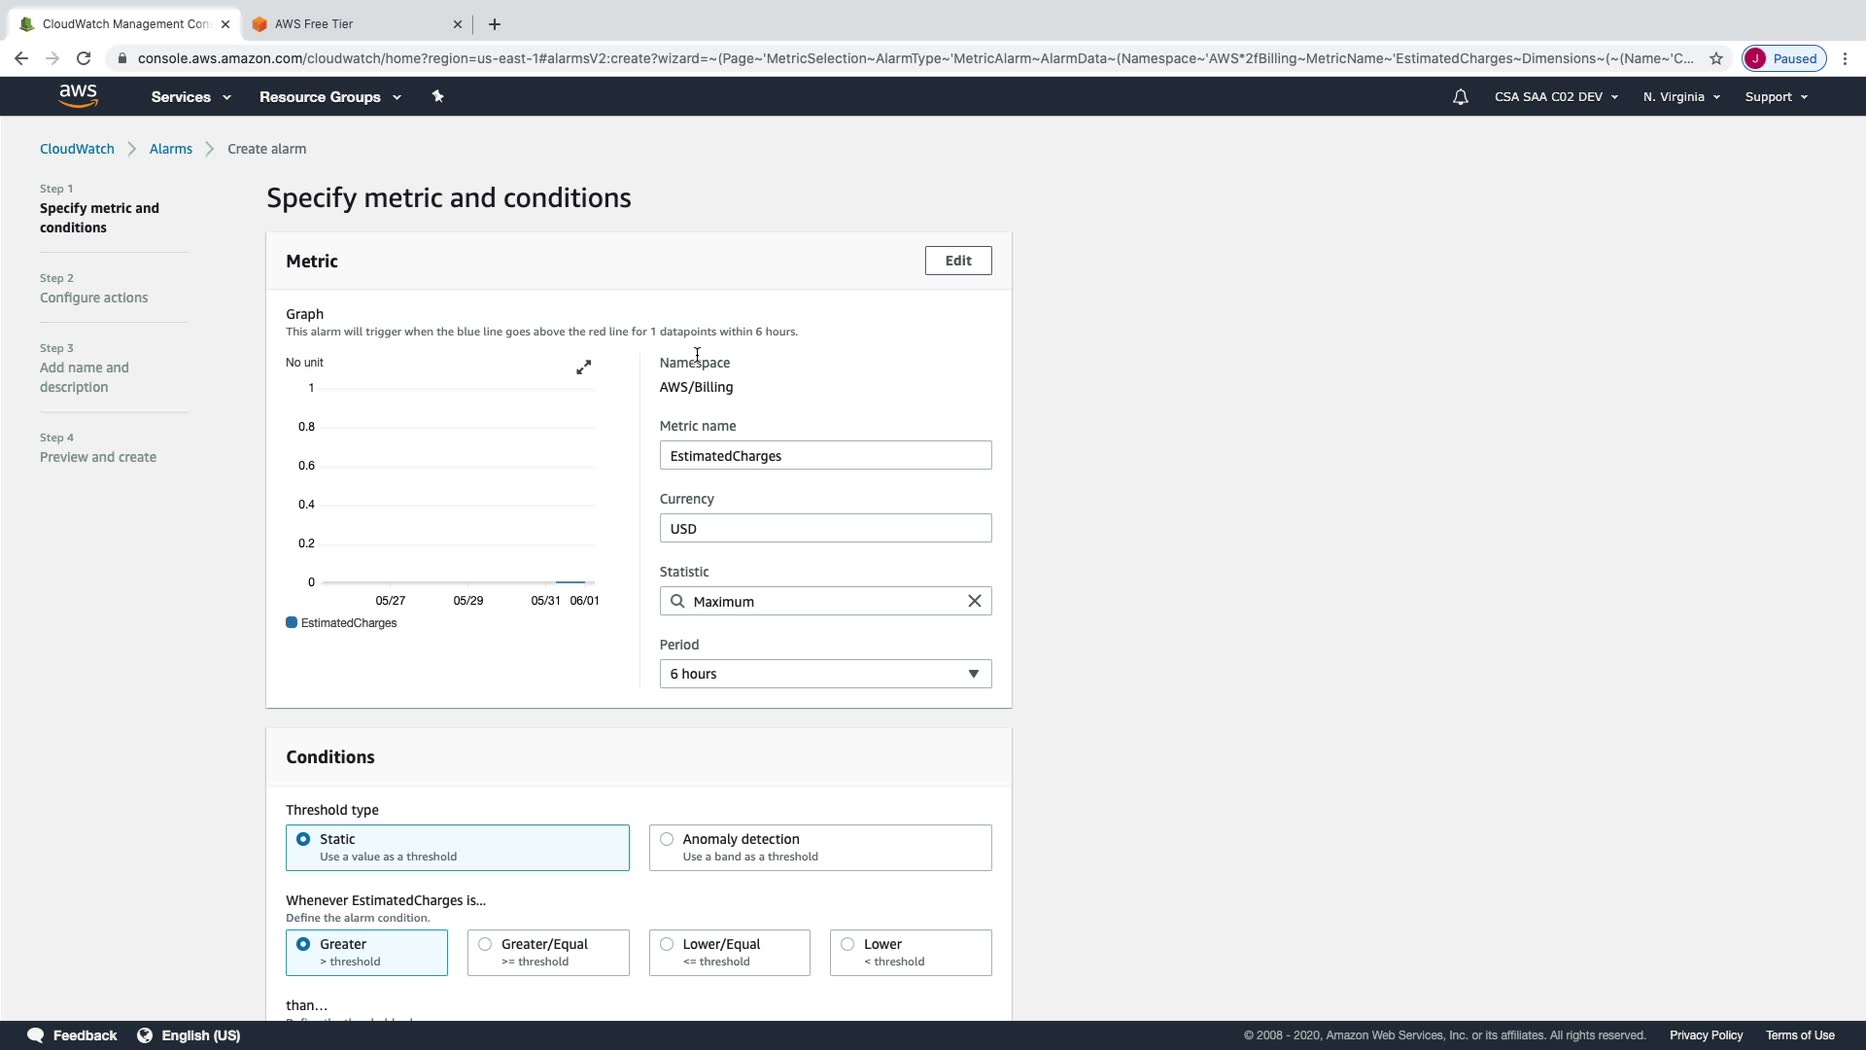This screenshot has width=1866, height=1050.
Task: Select the Lower threshold condition
Action: [848, 944]
